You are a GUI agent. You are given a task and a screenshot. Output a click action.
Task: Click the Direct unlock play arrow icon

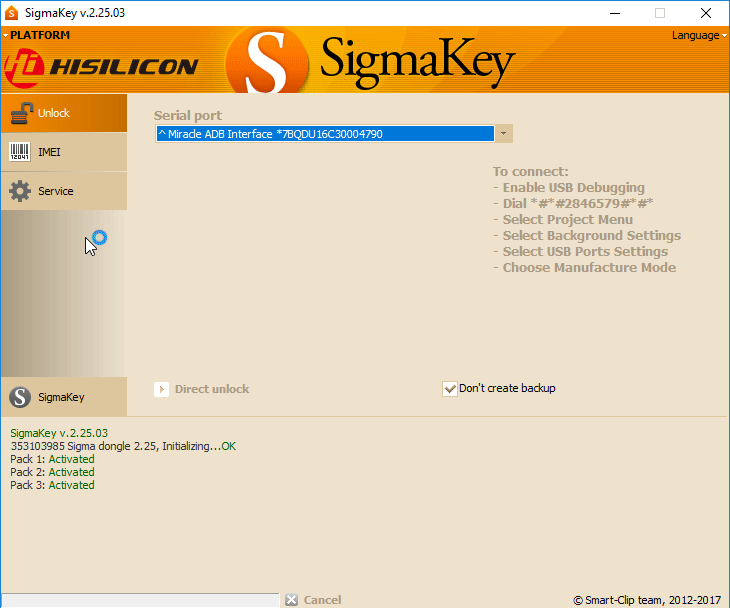[x=161, y=389]
